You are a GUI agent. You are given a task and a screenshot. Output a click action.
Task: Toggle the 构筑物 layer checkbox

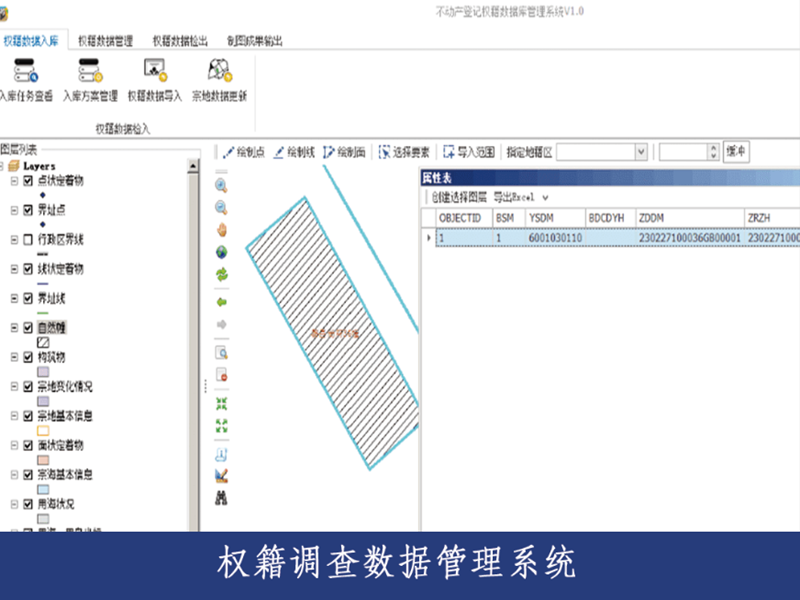coord(28,357)
